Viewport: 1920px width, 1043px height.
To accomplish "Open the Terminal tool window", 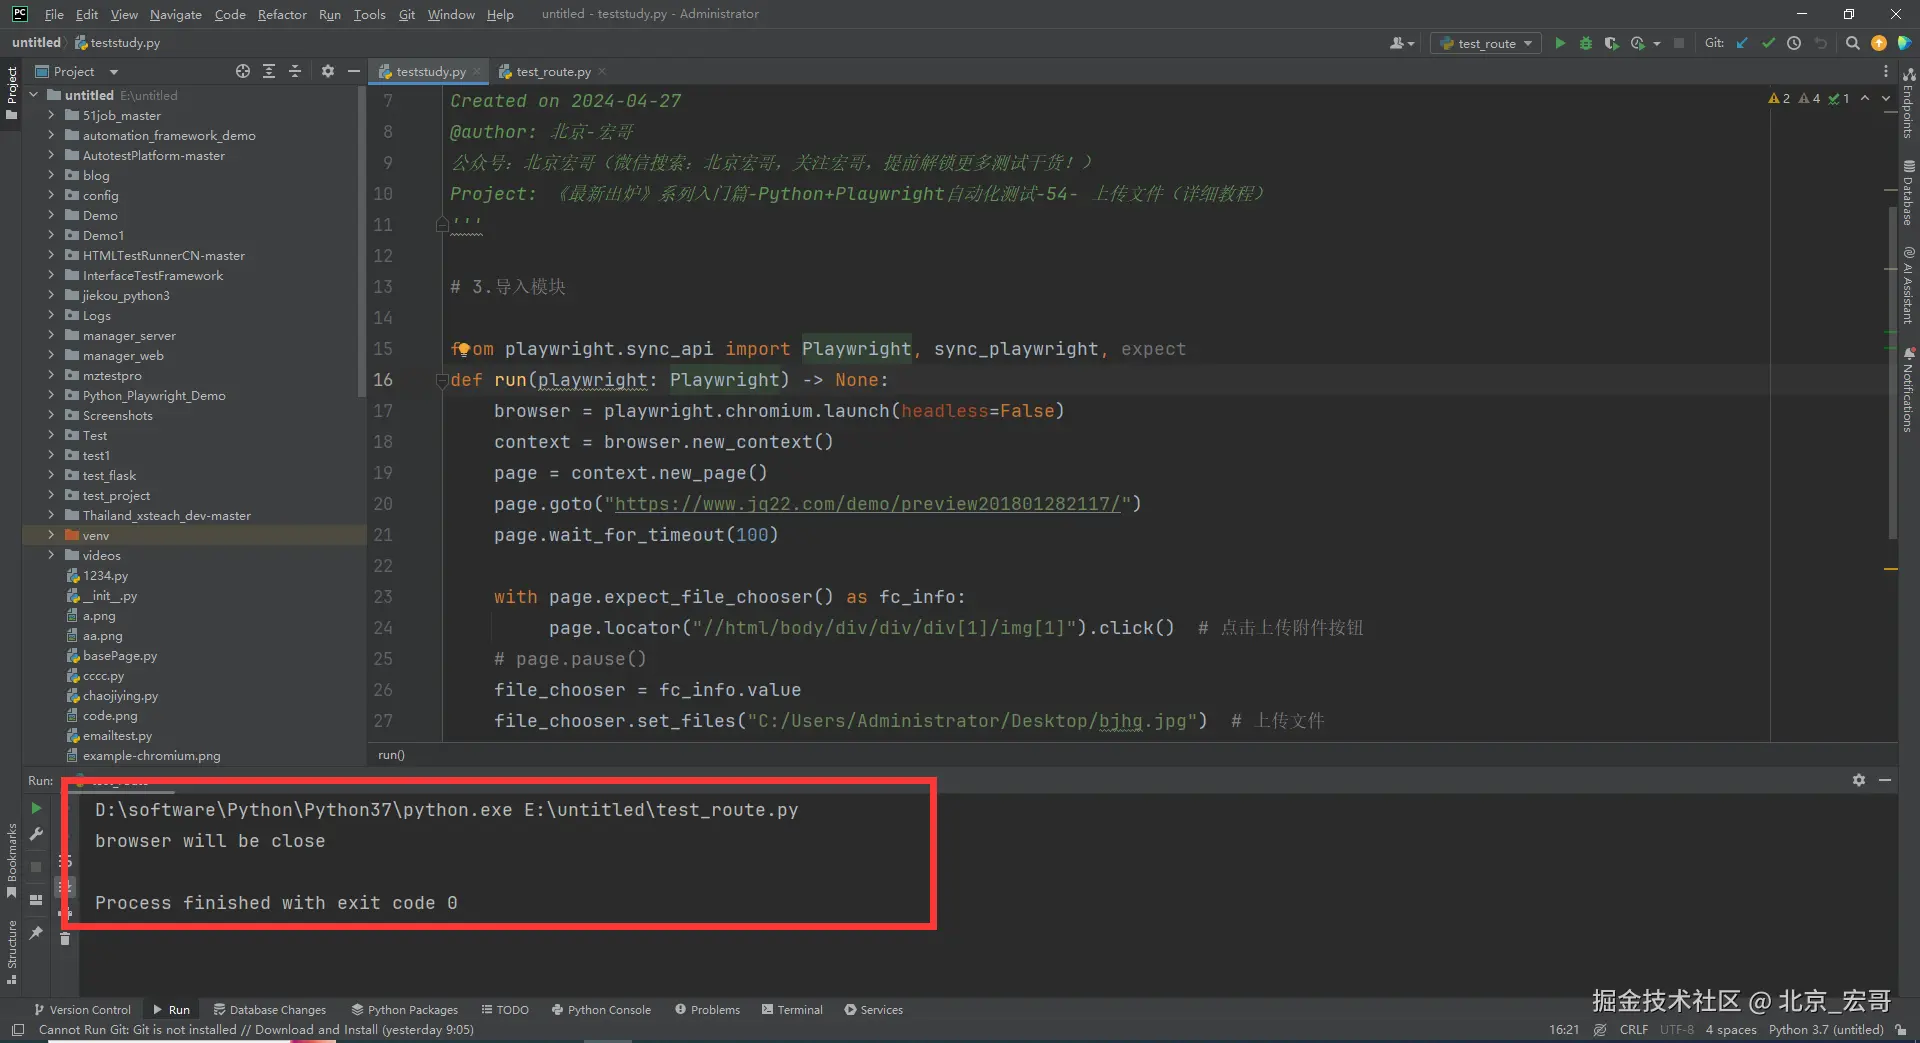I will pyautogui.click(x=792, y=1009).
